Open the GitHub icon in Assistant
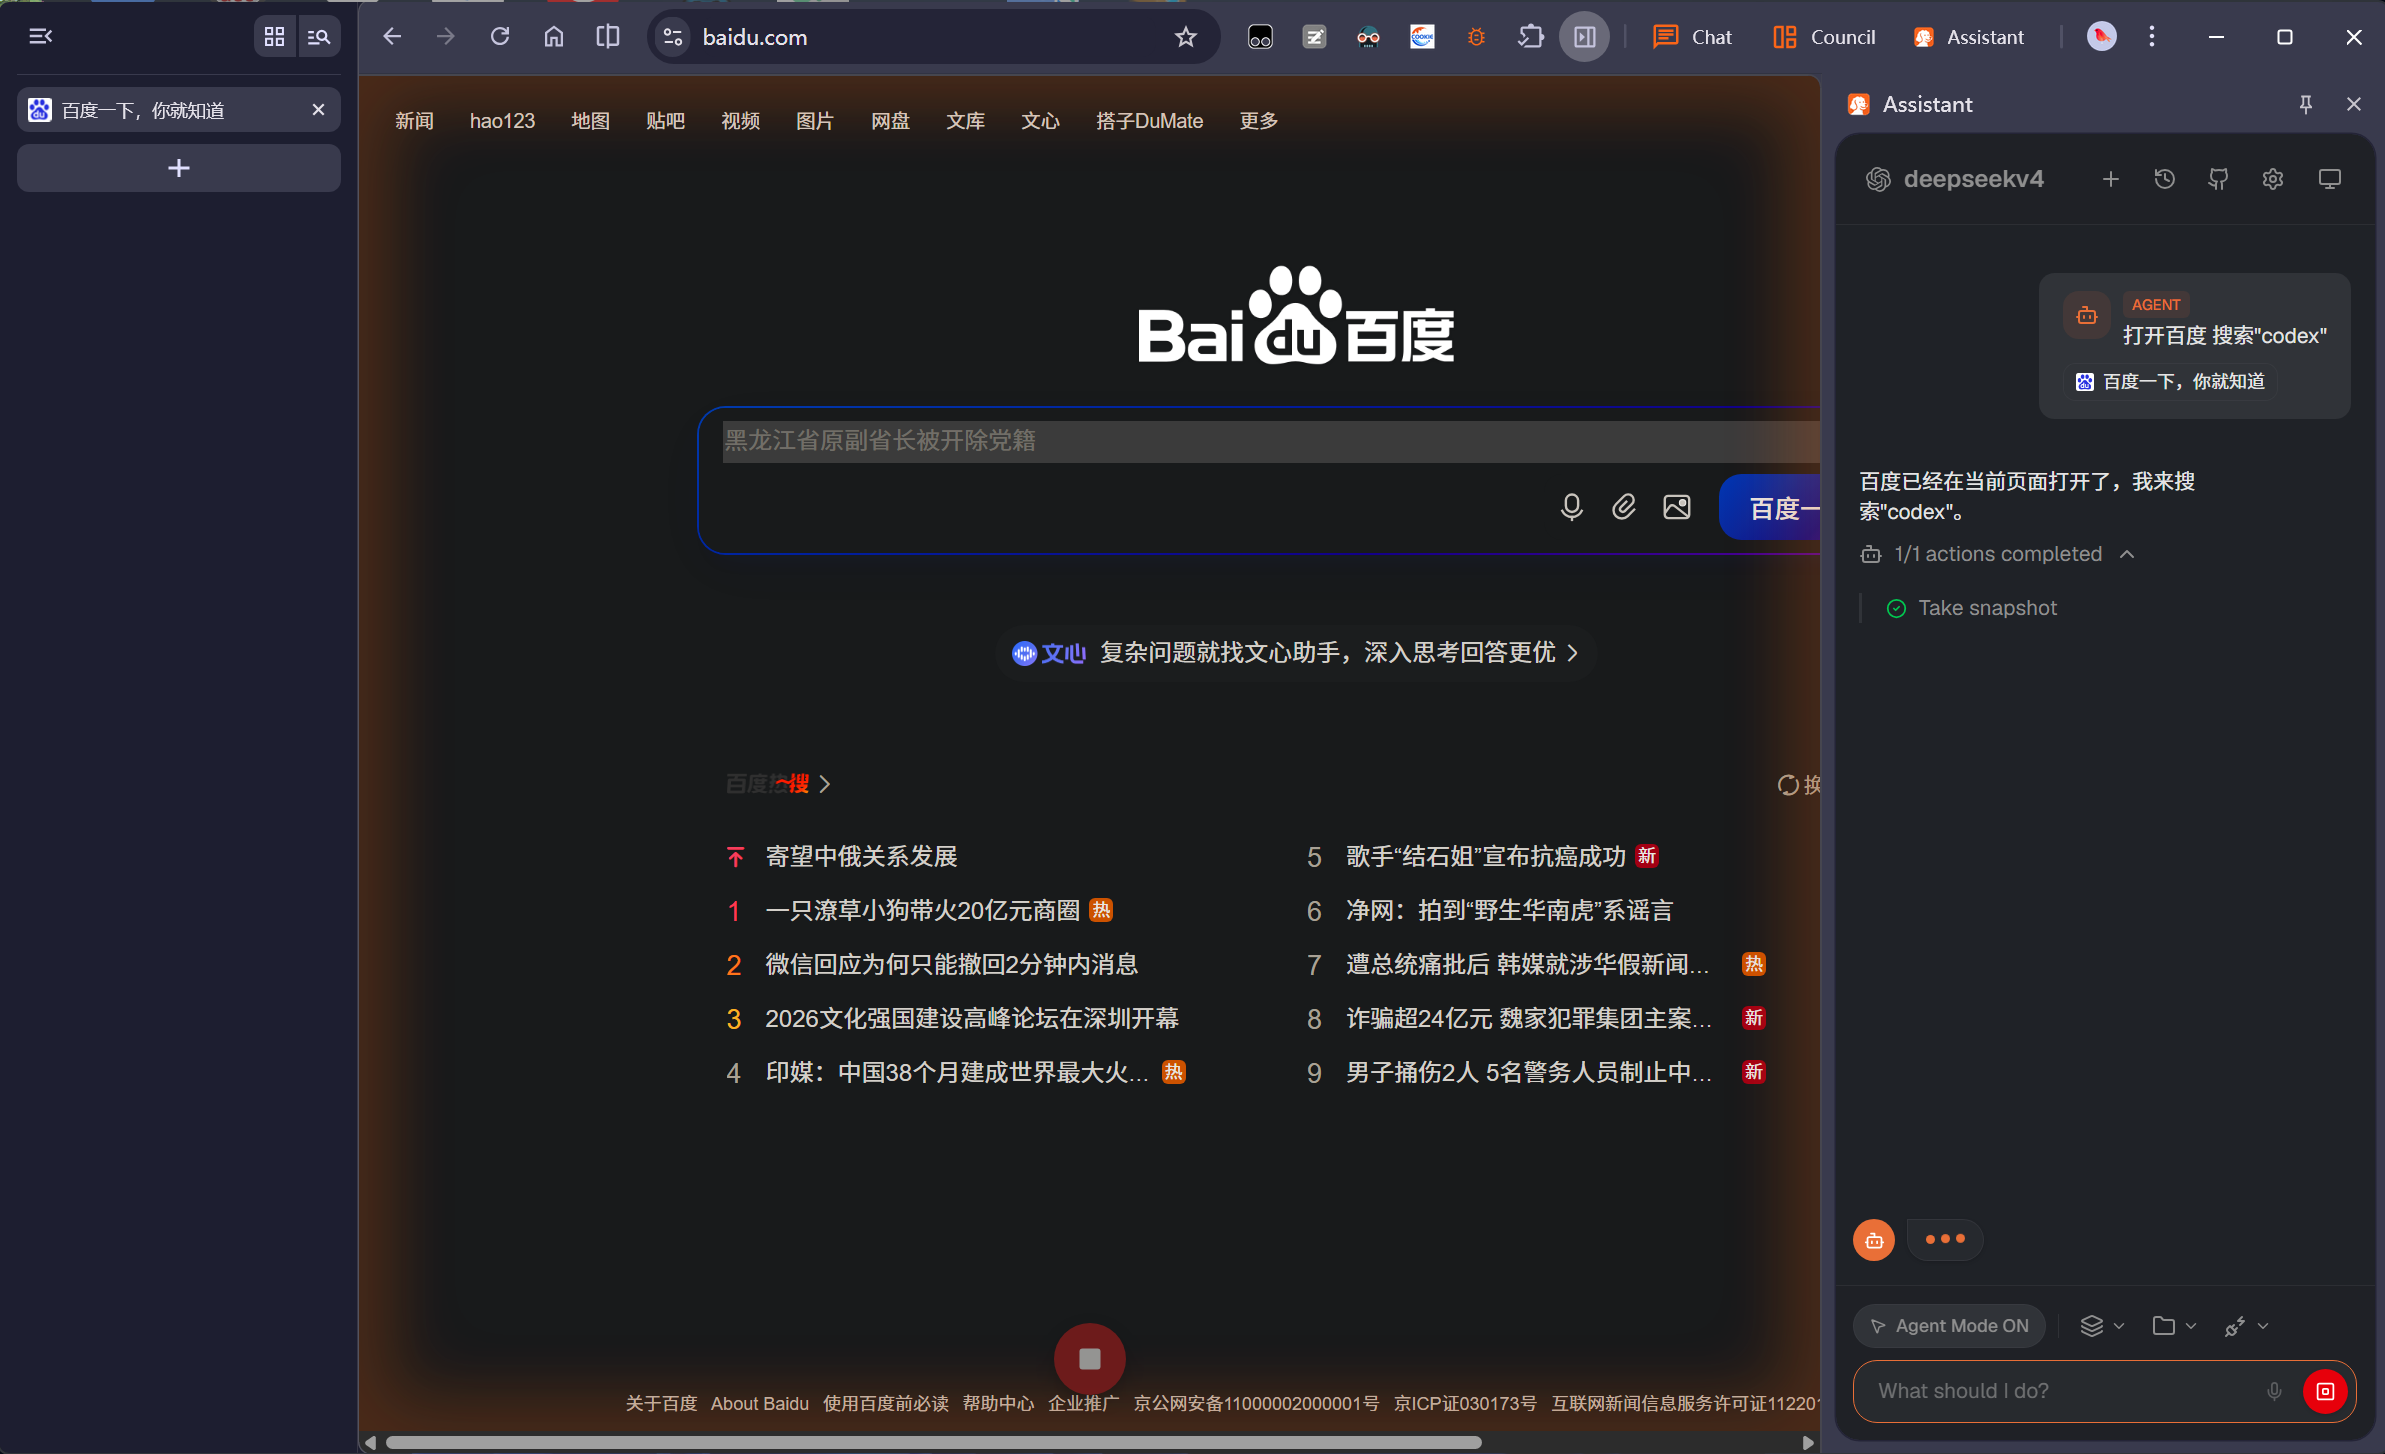The image size is (2385, 1454). point(2219,179)
